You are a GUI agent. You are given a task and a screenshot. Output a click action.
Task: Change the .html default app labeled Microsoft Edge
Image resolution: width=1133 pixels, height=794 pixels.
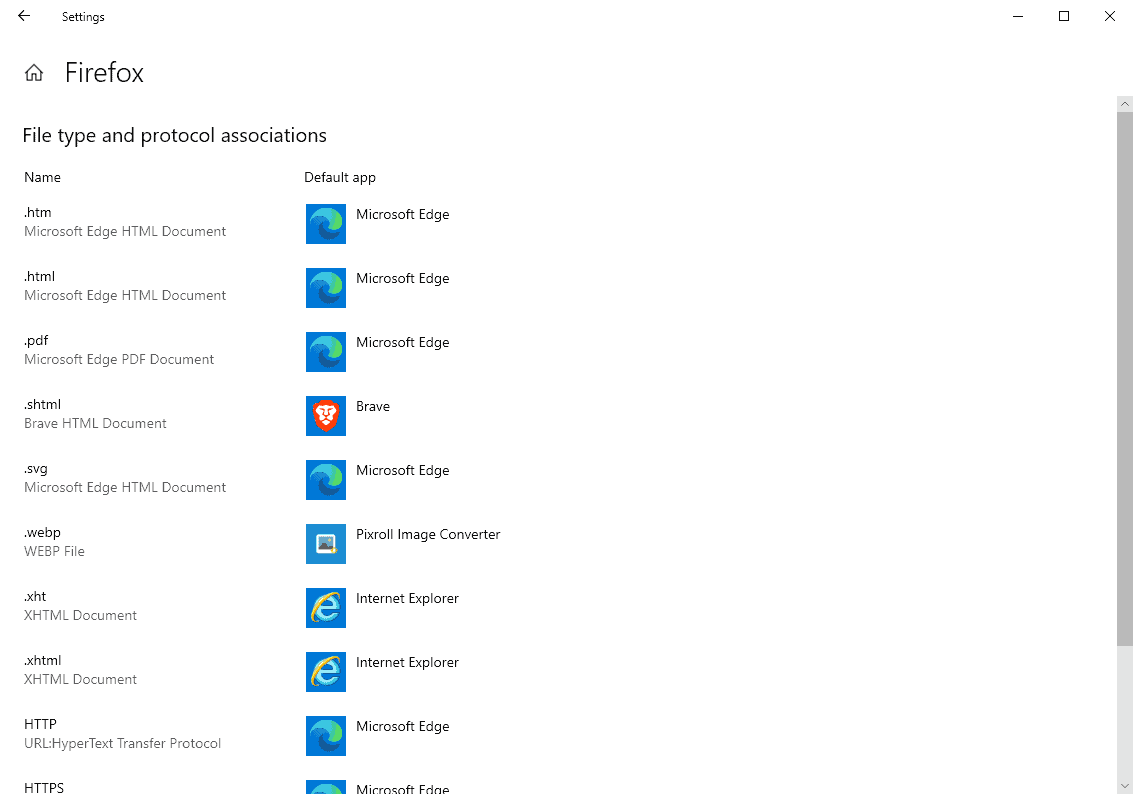click(402, 278)
